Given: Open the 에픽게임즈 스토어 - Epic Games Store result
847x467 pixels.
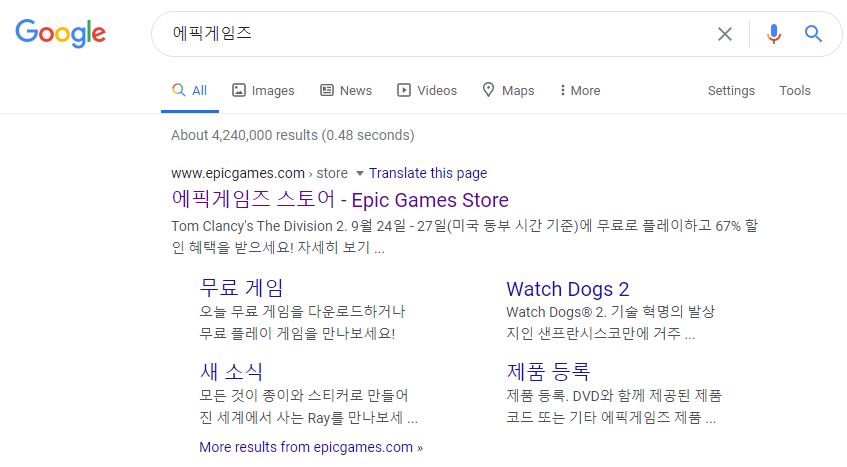Looking at the screenshot, I should tap(340, 200).
